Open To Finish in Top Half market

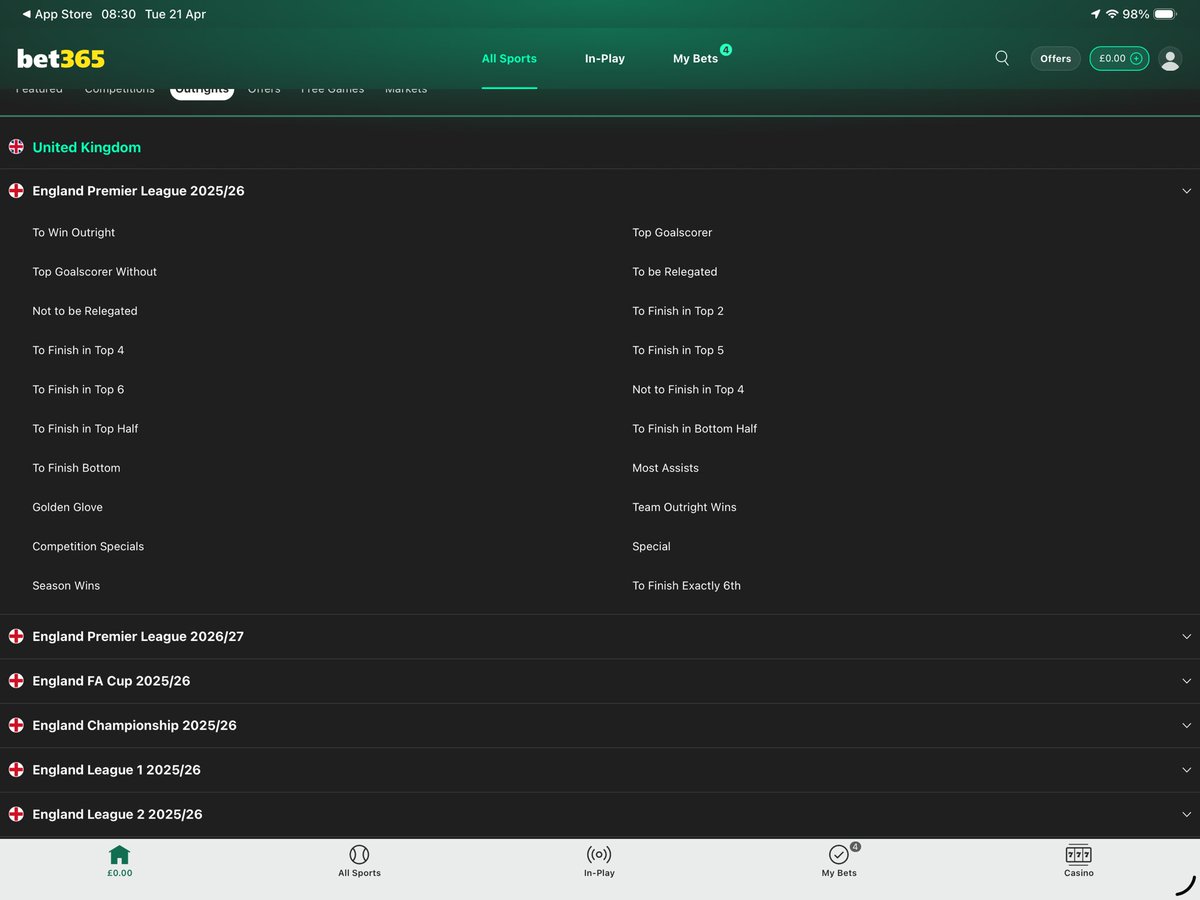(x=85, y=429)
